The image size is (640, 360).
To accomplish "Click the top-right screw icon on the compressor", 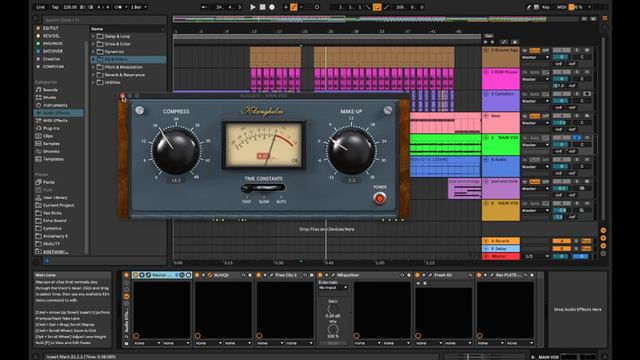I will [388, 110].
